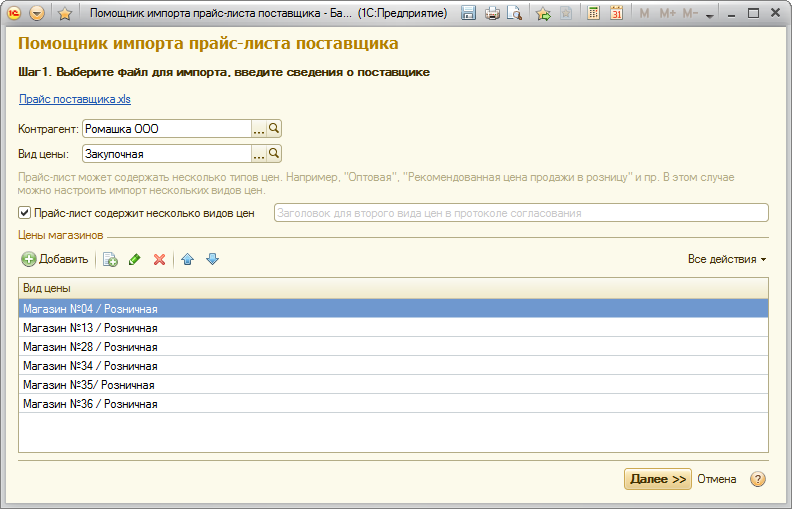The image size is (792, 509).
Task: Select row Магазин №13 / Розничная
Action: [x=393, y=328]
